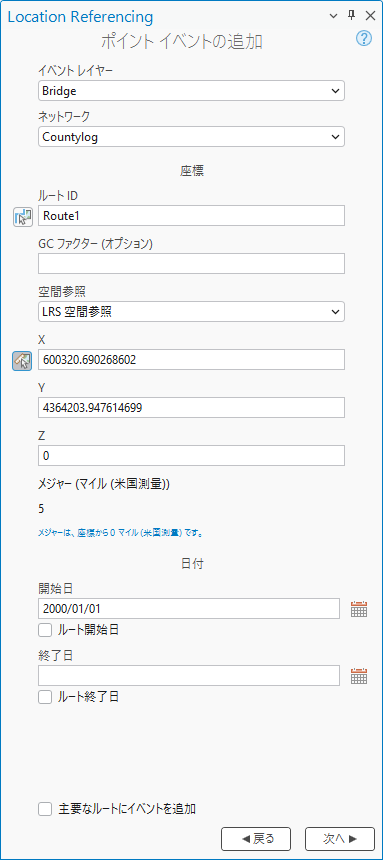Close the Location Referencing pane
Viewport: 383px width, 860px height.
[370, 16]
